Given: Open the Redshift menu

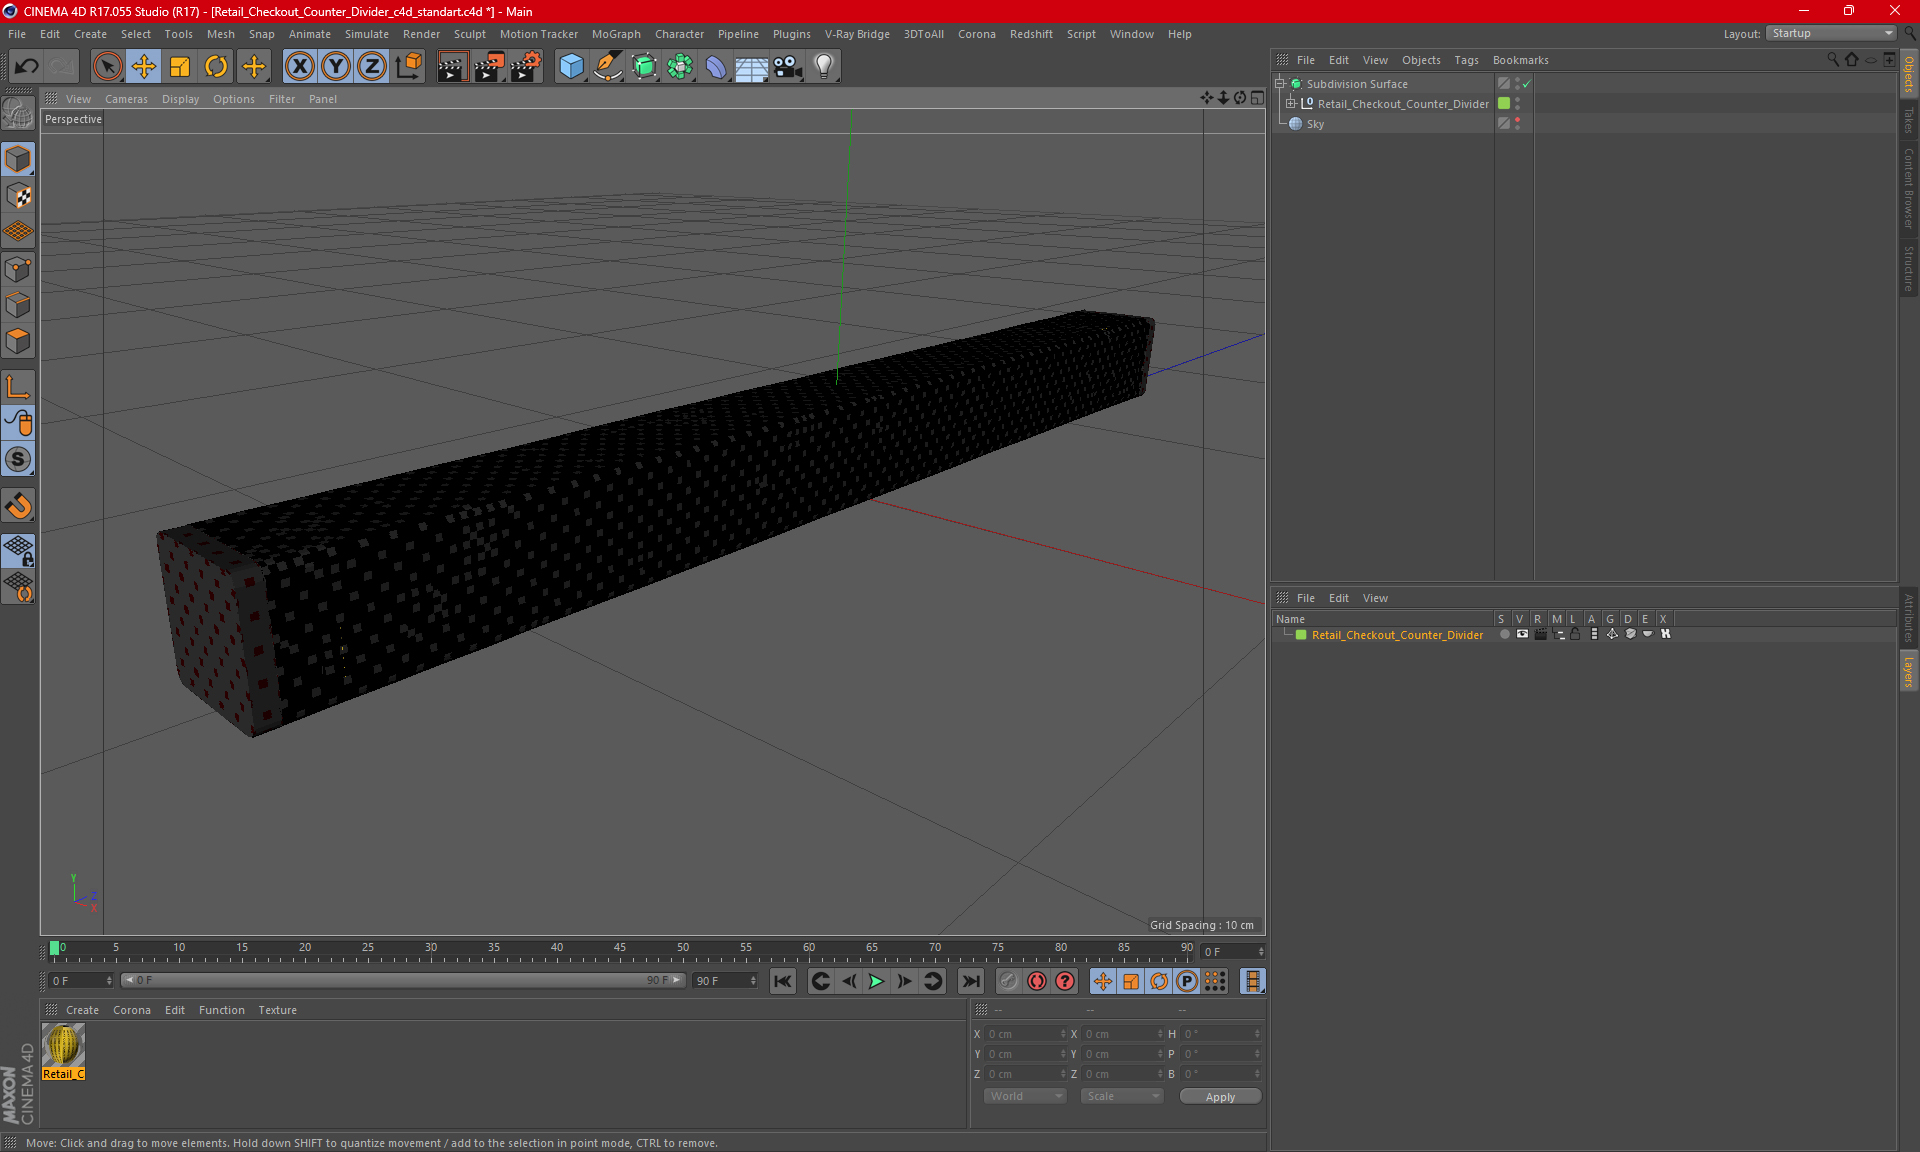Looking at the screenshot, I should tap(1031, 34).
